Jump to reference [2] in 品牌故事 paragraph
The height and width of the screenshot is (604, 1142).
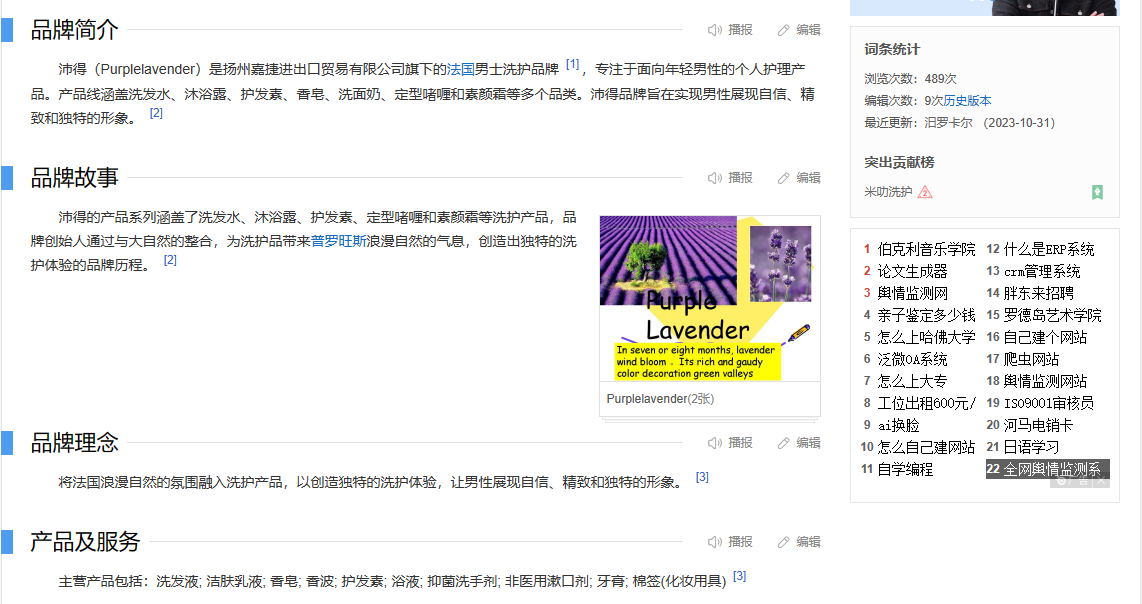click(x=170, y=260)
